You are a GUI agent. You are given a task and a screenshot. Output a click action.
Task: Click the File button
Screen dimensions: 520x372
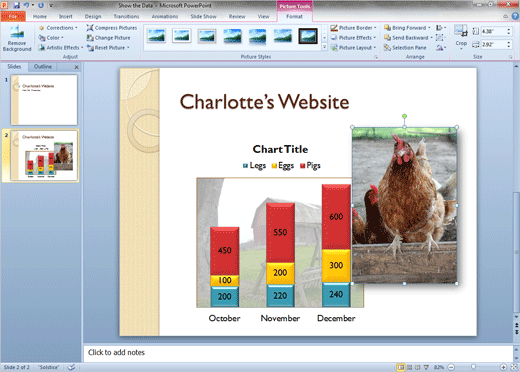point(13,16)
